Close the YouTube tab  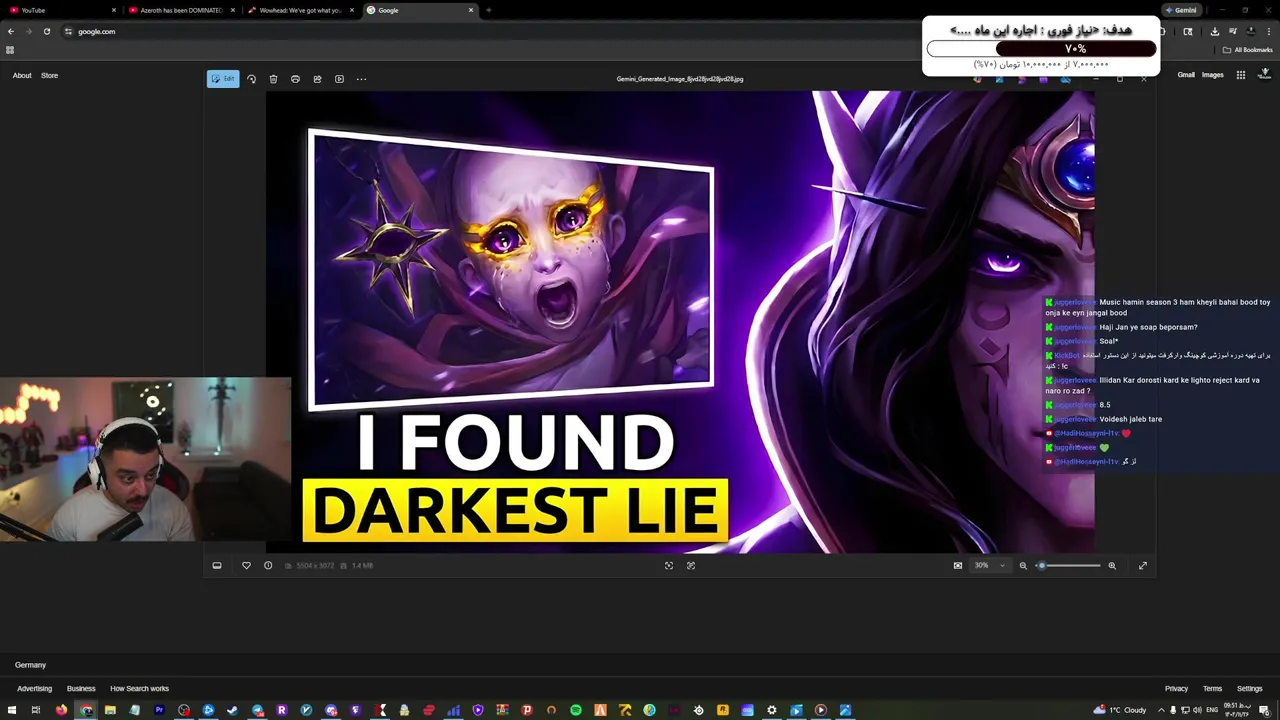[114, 10]
